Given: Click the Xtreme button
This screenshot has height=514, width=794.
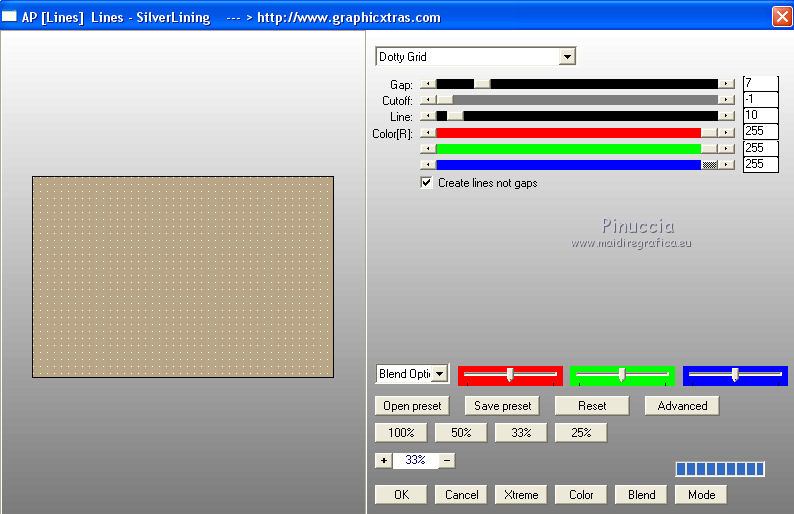Looking at the screenshot, I should pyautogui.click(x=521, y=495).
